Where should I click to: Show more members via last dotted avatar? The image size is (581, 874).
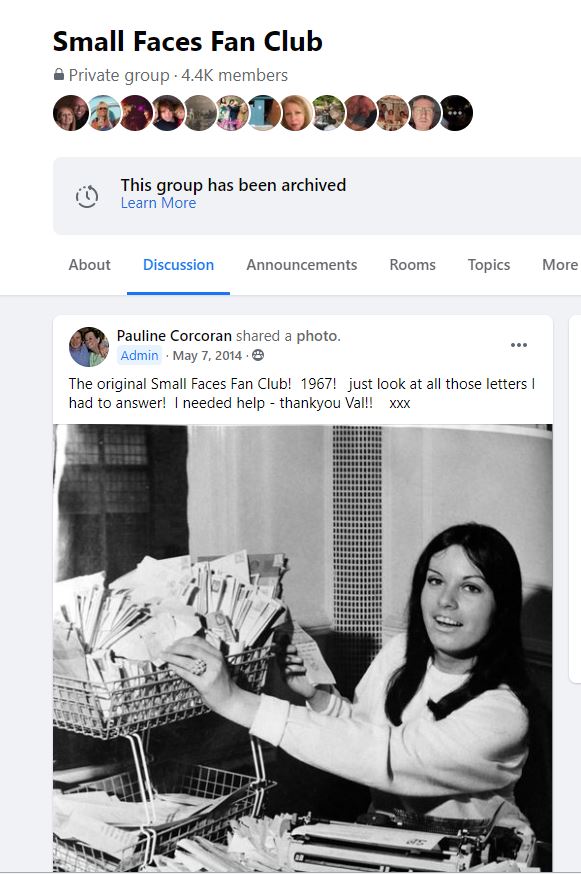click(456, 113)
